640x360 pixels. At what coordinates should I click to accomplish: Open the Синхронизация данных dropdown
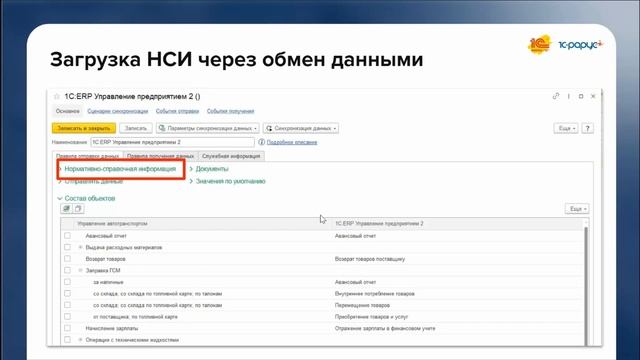tap(301, 128)
